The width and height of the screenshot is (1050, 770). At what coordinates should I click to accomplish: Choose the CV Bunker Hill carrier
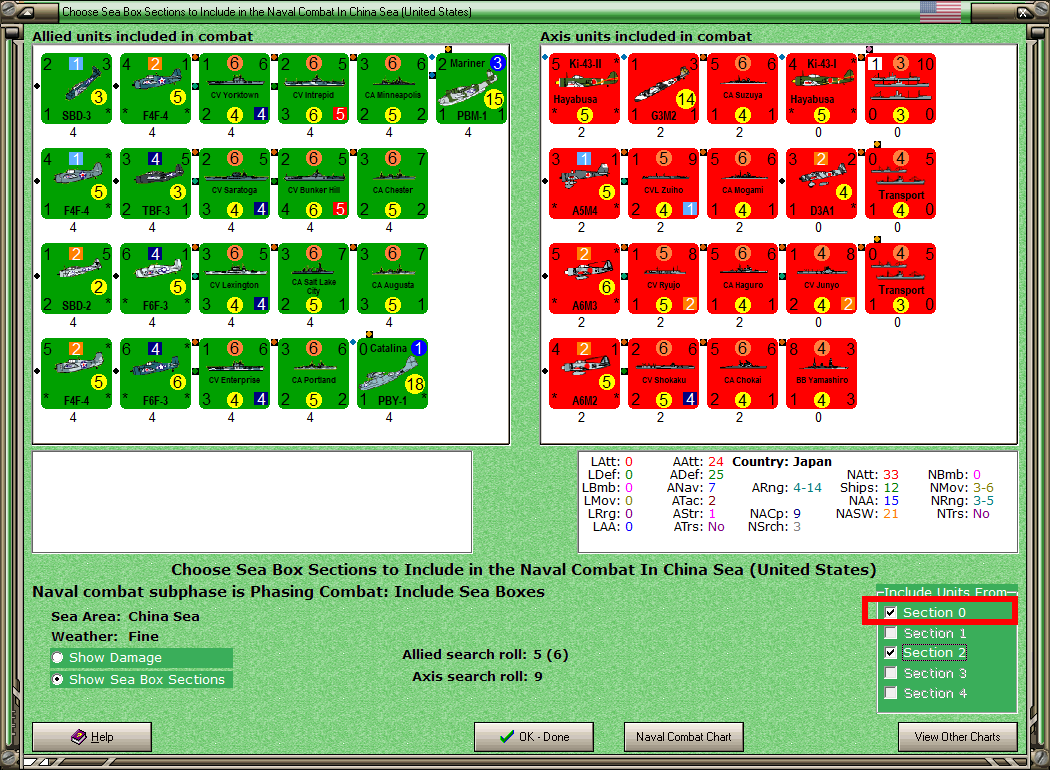coord(313,183)
